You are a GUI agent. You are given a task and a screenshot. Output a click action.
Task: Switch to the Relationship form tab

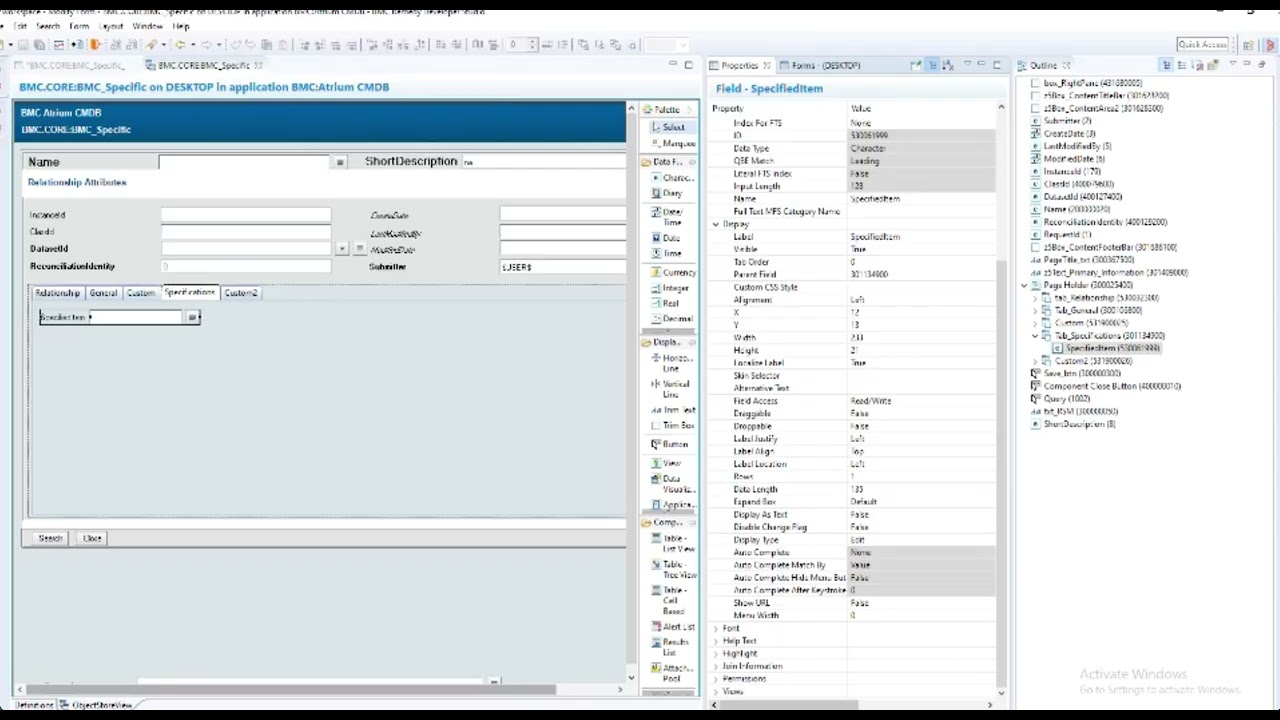(x=57, y=293)
